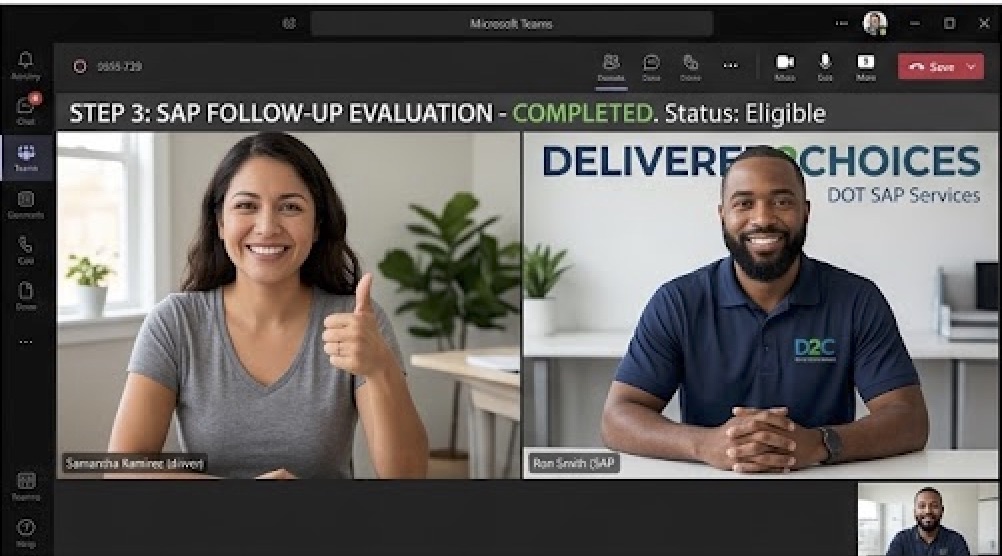Open the calendar icon below Teams in the sidebar
Viewport: 1002px width, 556px height.
click(26, 205)
